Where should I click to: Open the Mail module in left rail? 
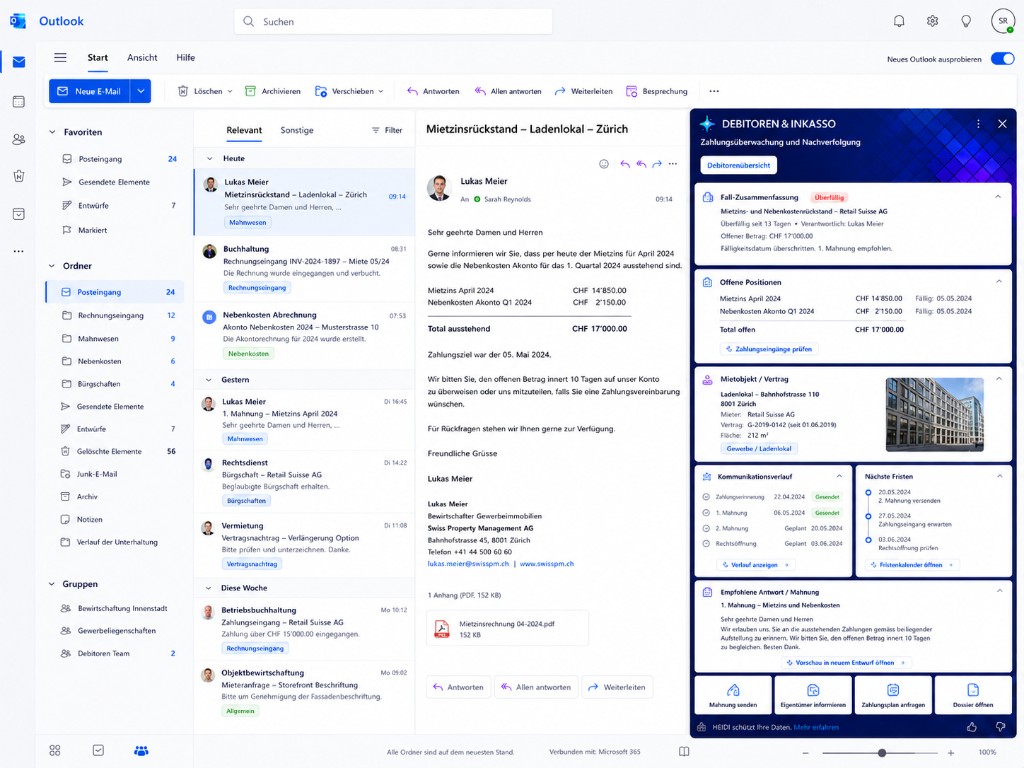pos(19,62)
